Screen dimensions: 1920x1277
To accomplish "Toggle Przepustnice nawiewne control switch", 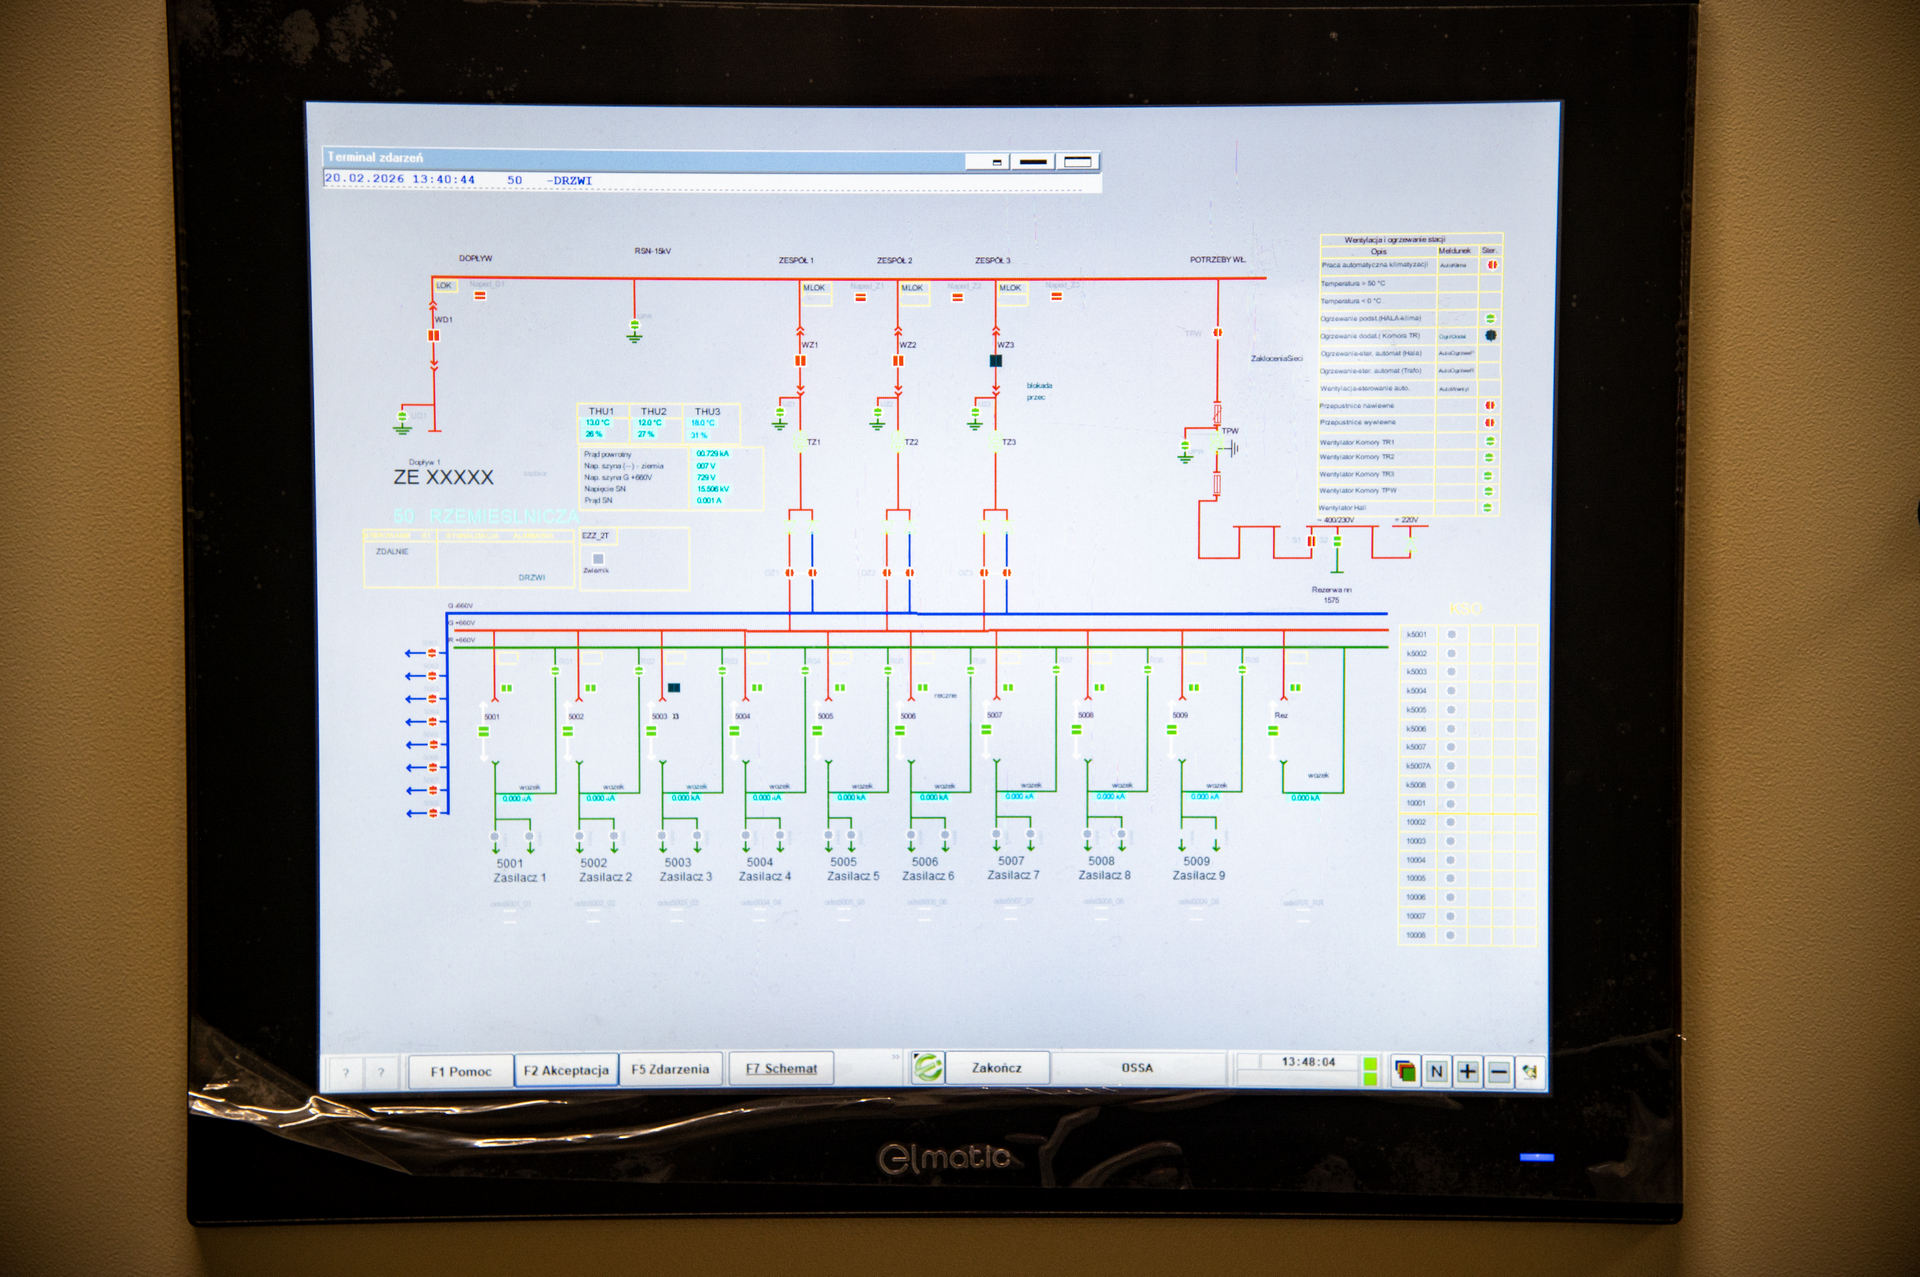I will tap(1489, 405).
